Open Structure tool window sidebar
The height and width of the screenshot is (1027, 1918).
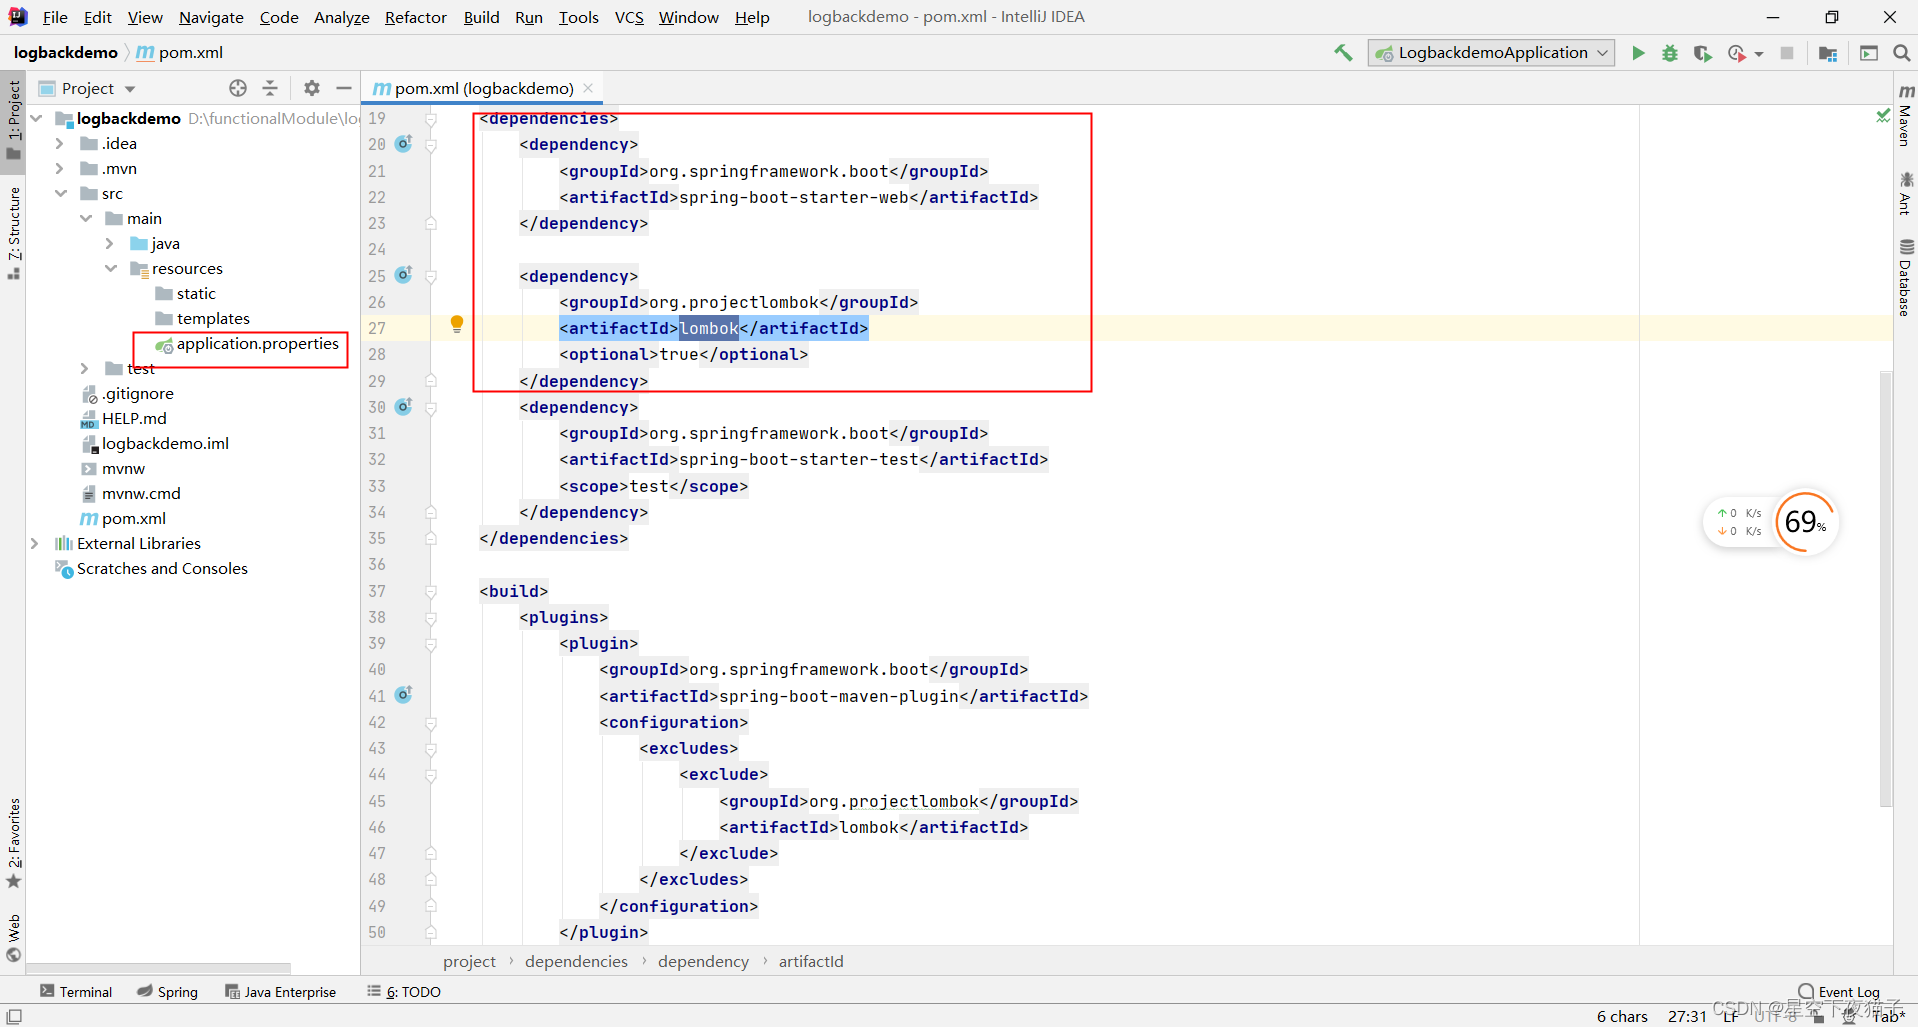[x=14, y=232]
